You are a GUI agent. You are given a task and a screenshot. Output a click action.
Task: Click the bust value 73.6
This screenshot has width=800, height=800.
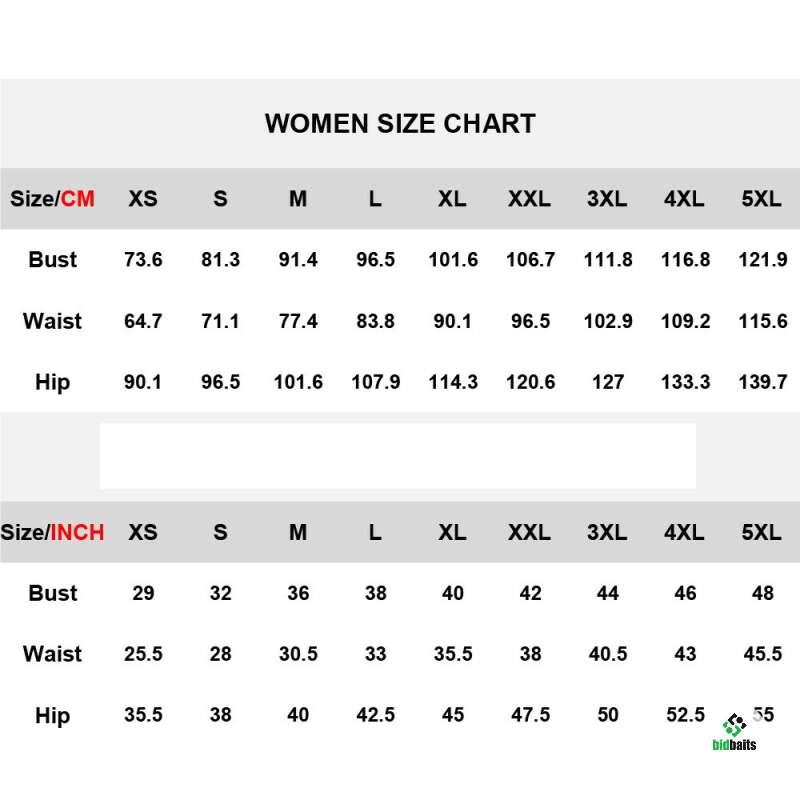[x=143, y=260]
